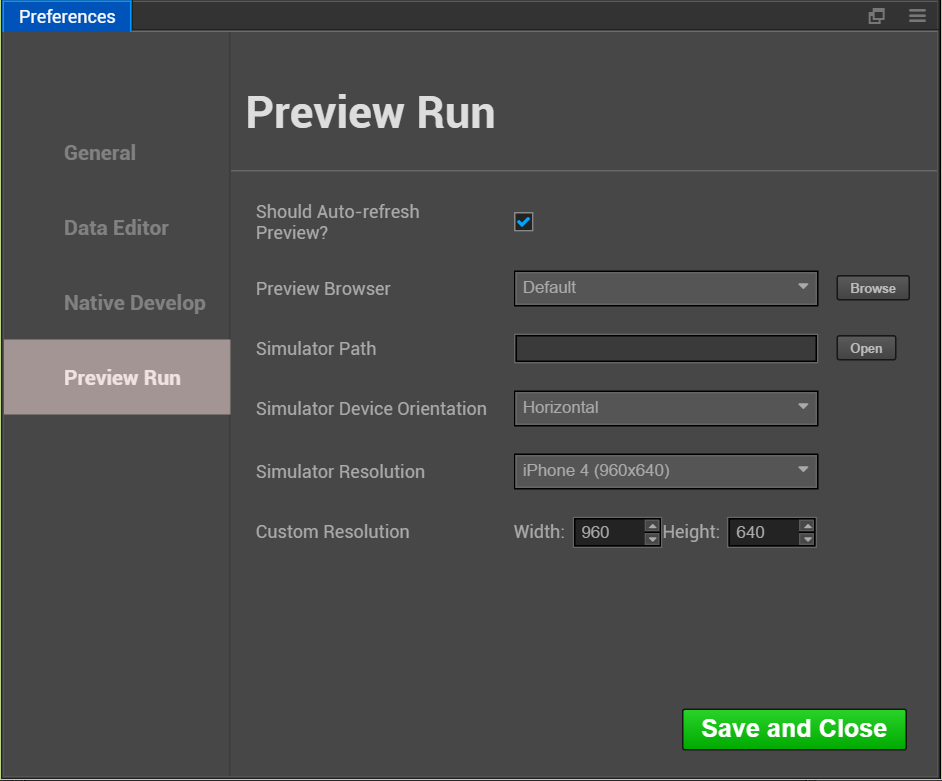Click into the Simulator Path field

[666, 348]
